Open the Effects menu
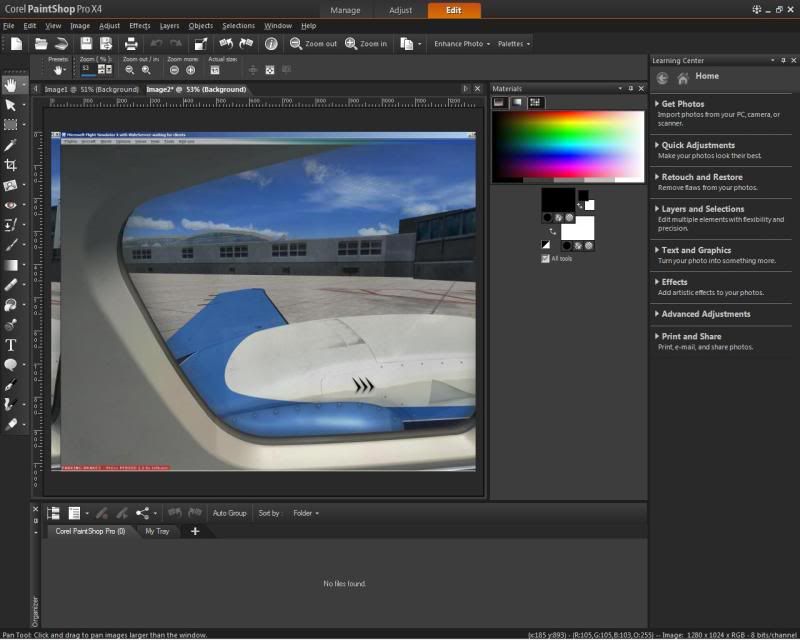The height and width of the screenshot is (640, 800). (x=140, y=25)
